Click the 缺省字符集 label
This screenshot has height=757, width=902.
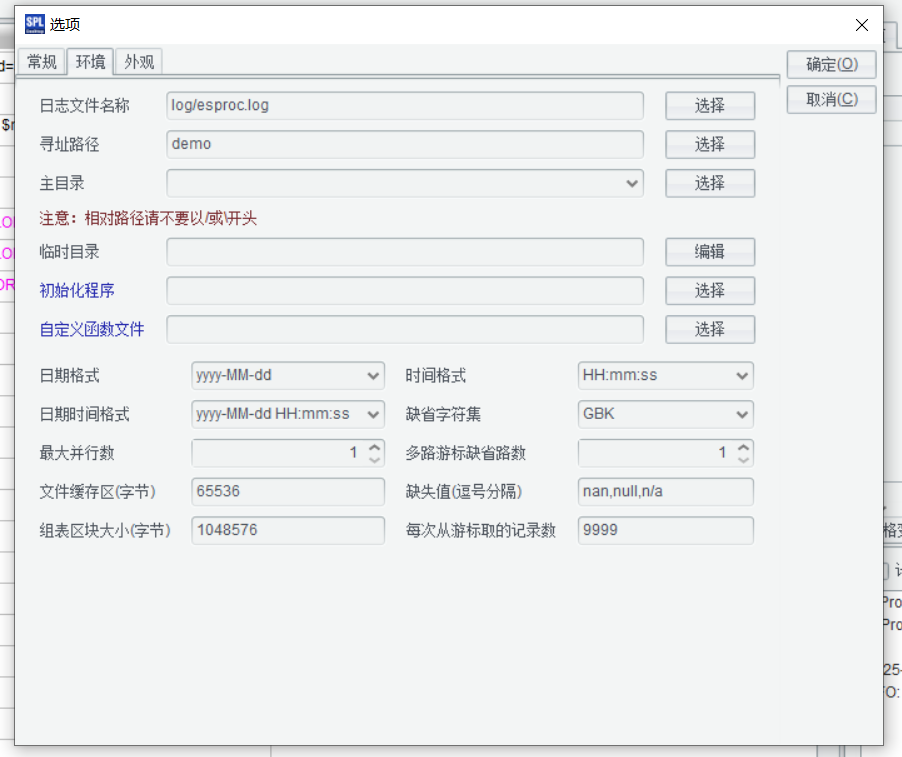tap(443, 414)
